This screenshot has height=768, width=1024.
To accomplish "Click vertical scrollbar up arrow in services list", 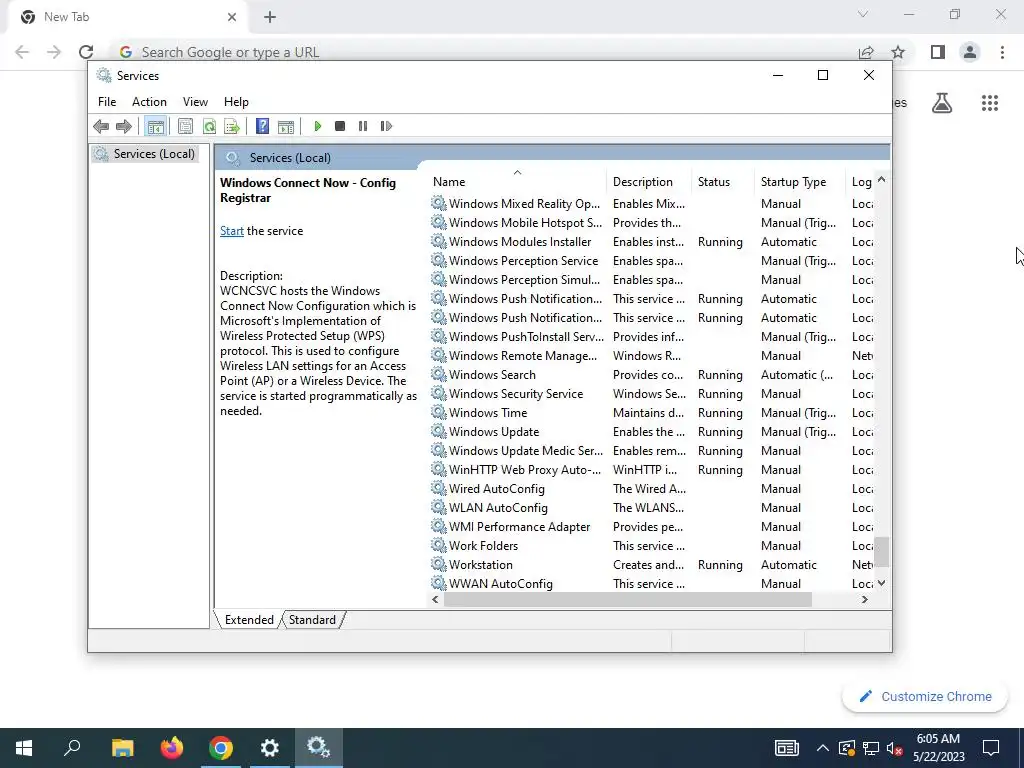I will (x=882, y=180).
